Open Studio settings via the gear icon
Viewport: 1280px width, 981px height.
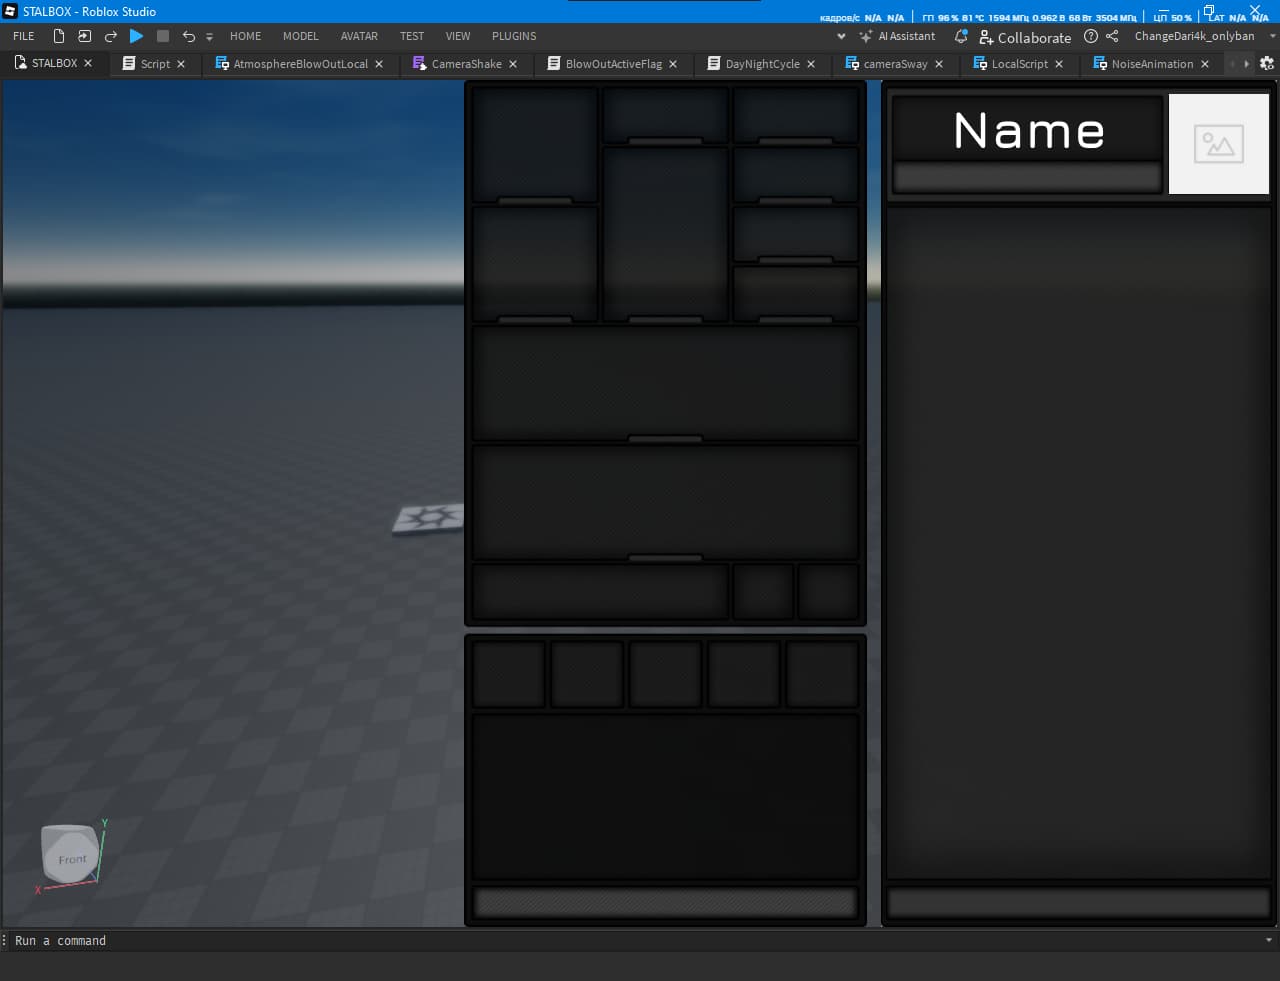[1267, 63]
